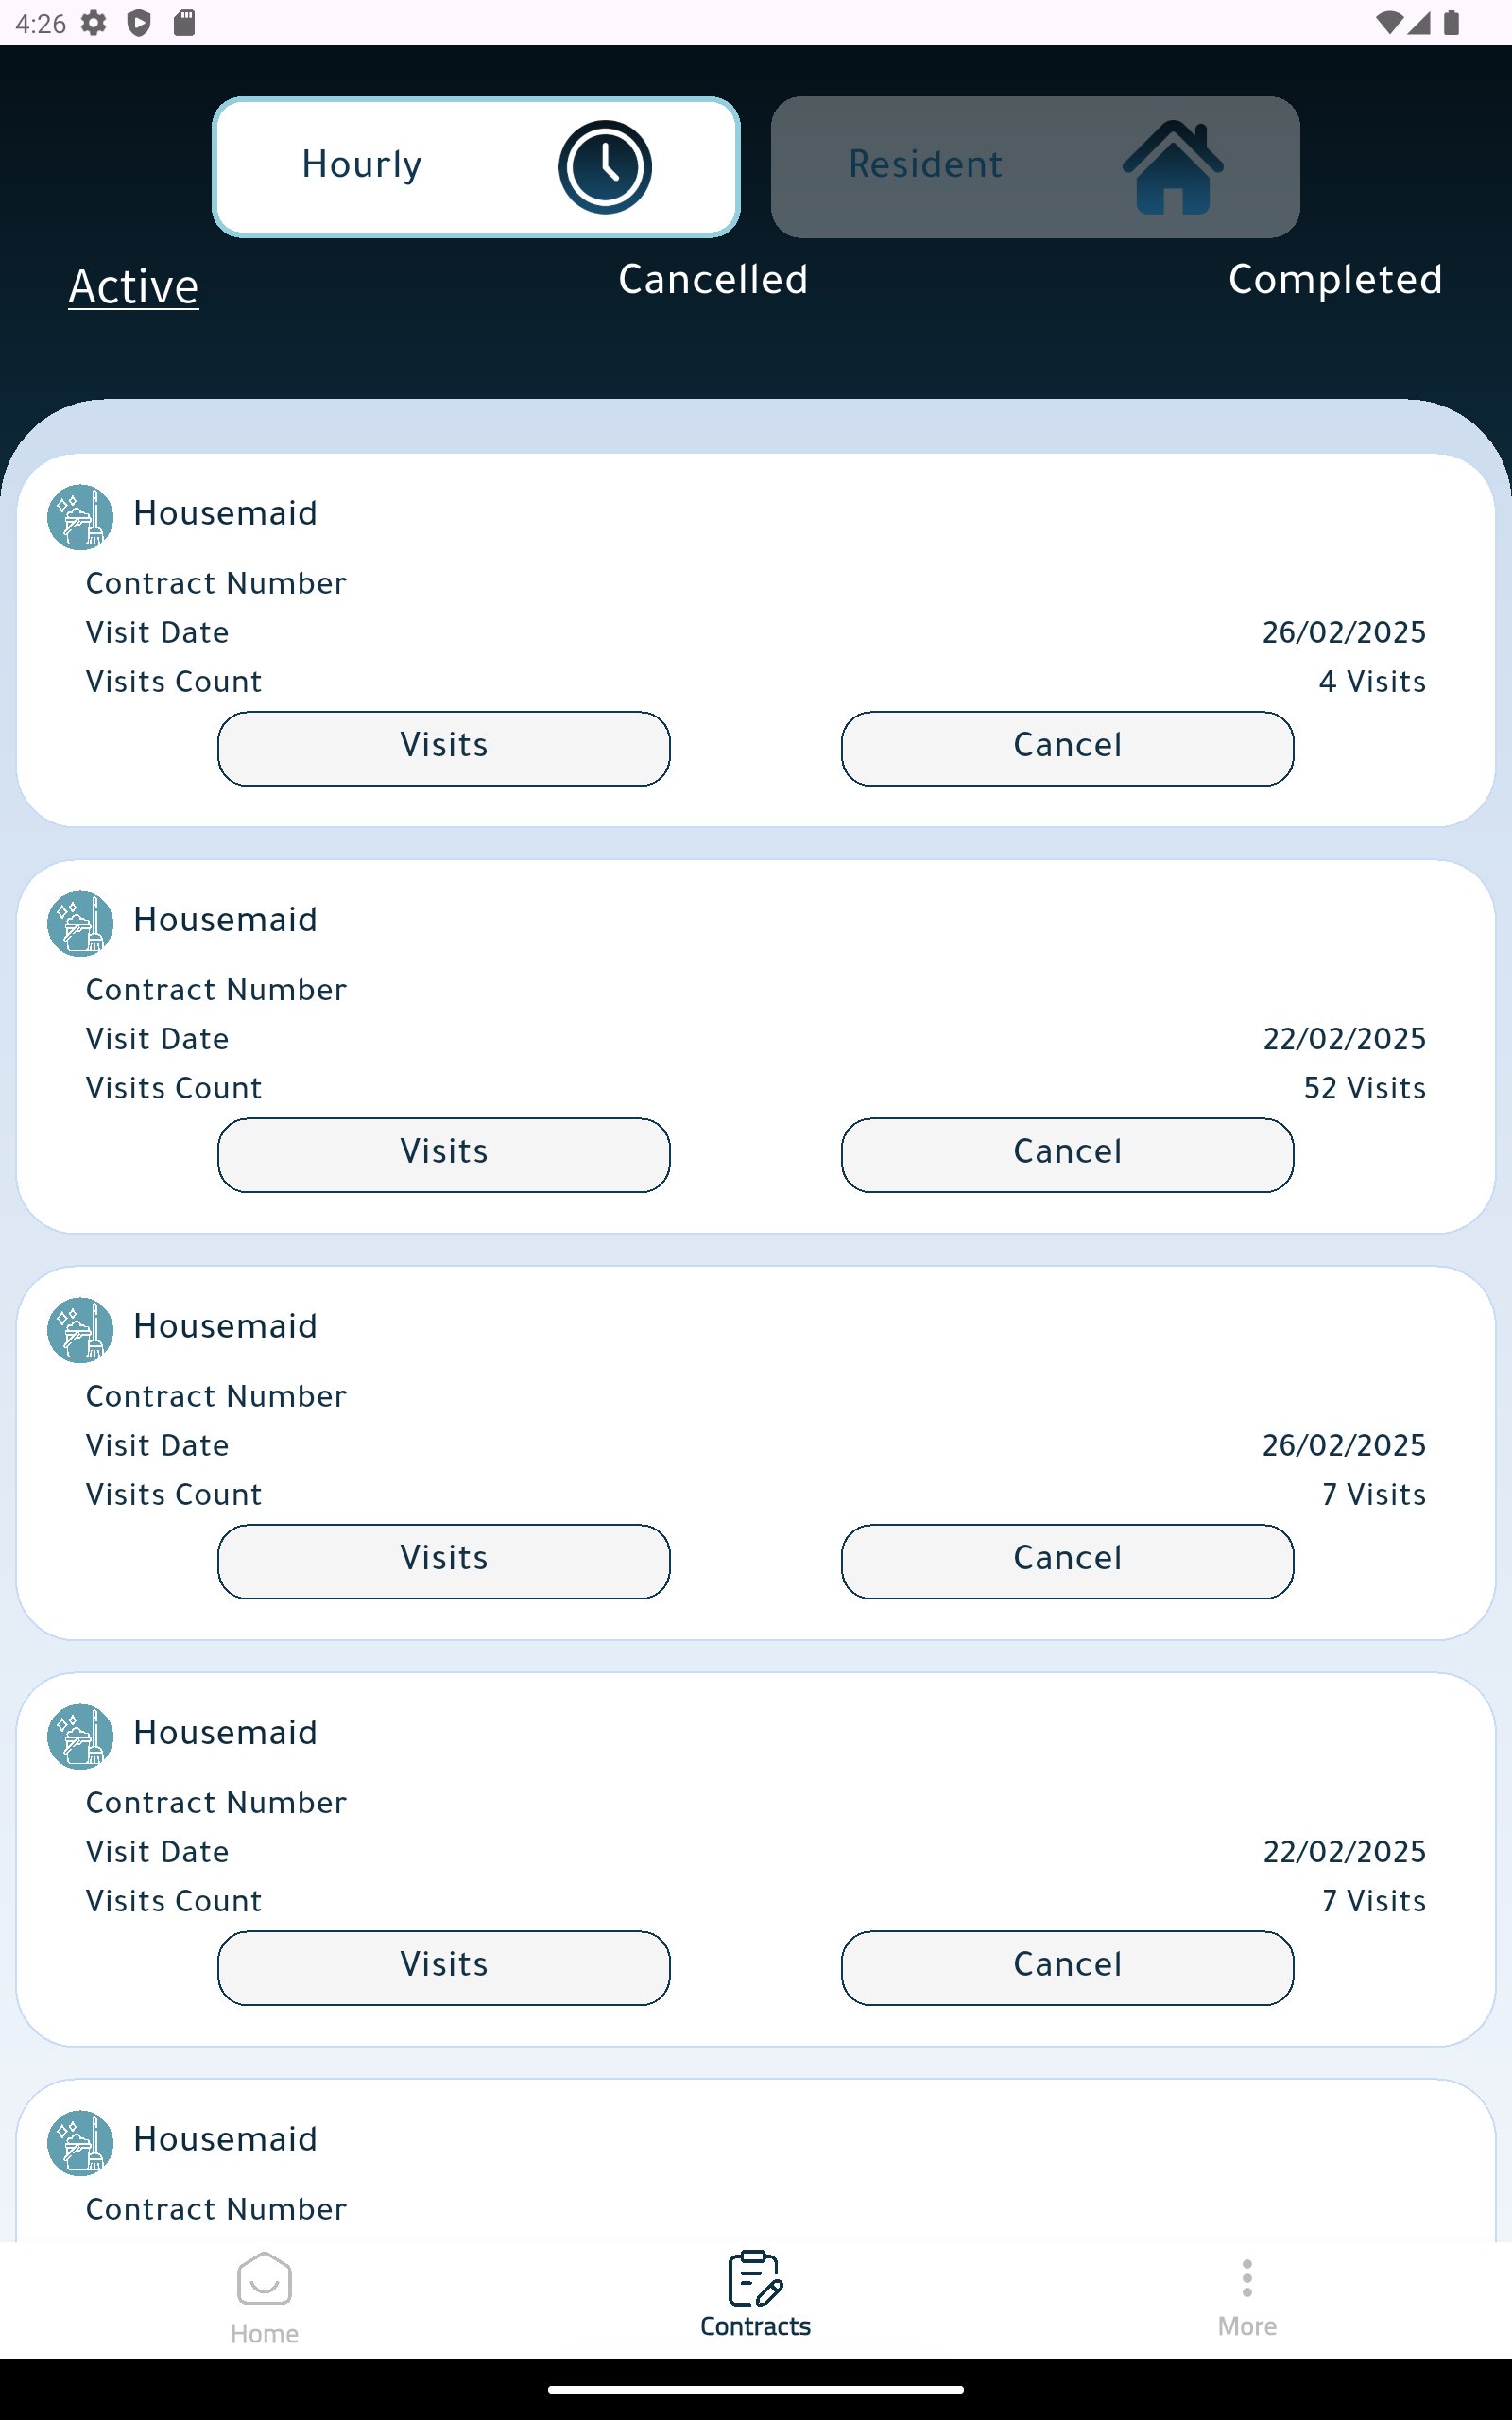Switch to Resident contract type
Screen dimensions: 1512x2420
point(1035,167)
